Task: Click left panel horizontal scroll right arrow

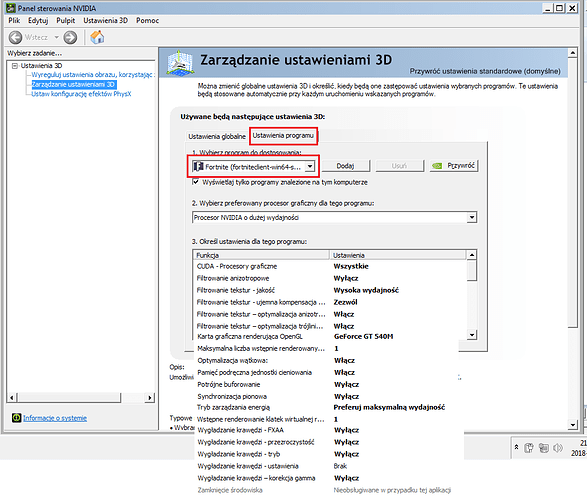Action: (150, 398)
